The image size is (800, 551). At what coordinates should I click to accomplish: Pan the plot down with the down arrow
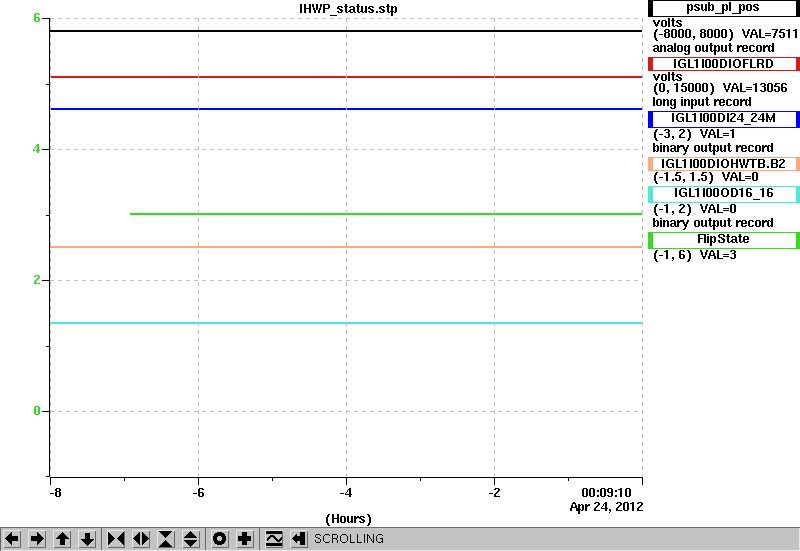pos(88,539)
